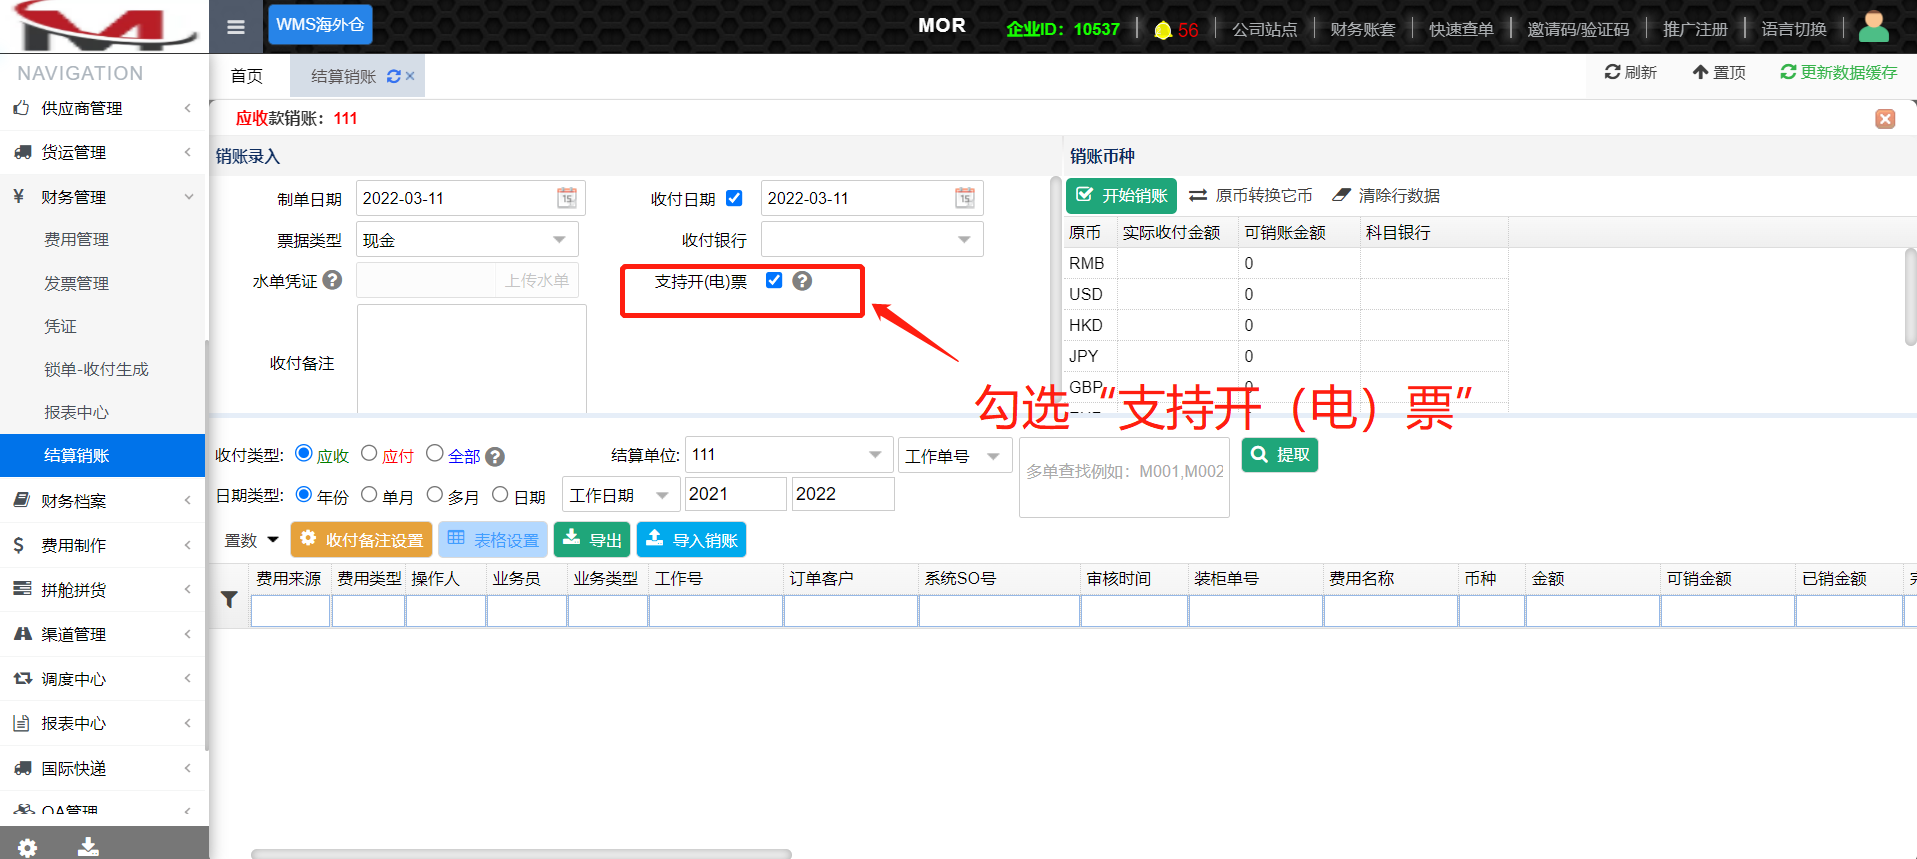Click help icon next to 支持开(电)票

point(802,281)
